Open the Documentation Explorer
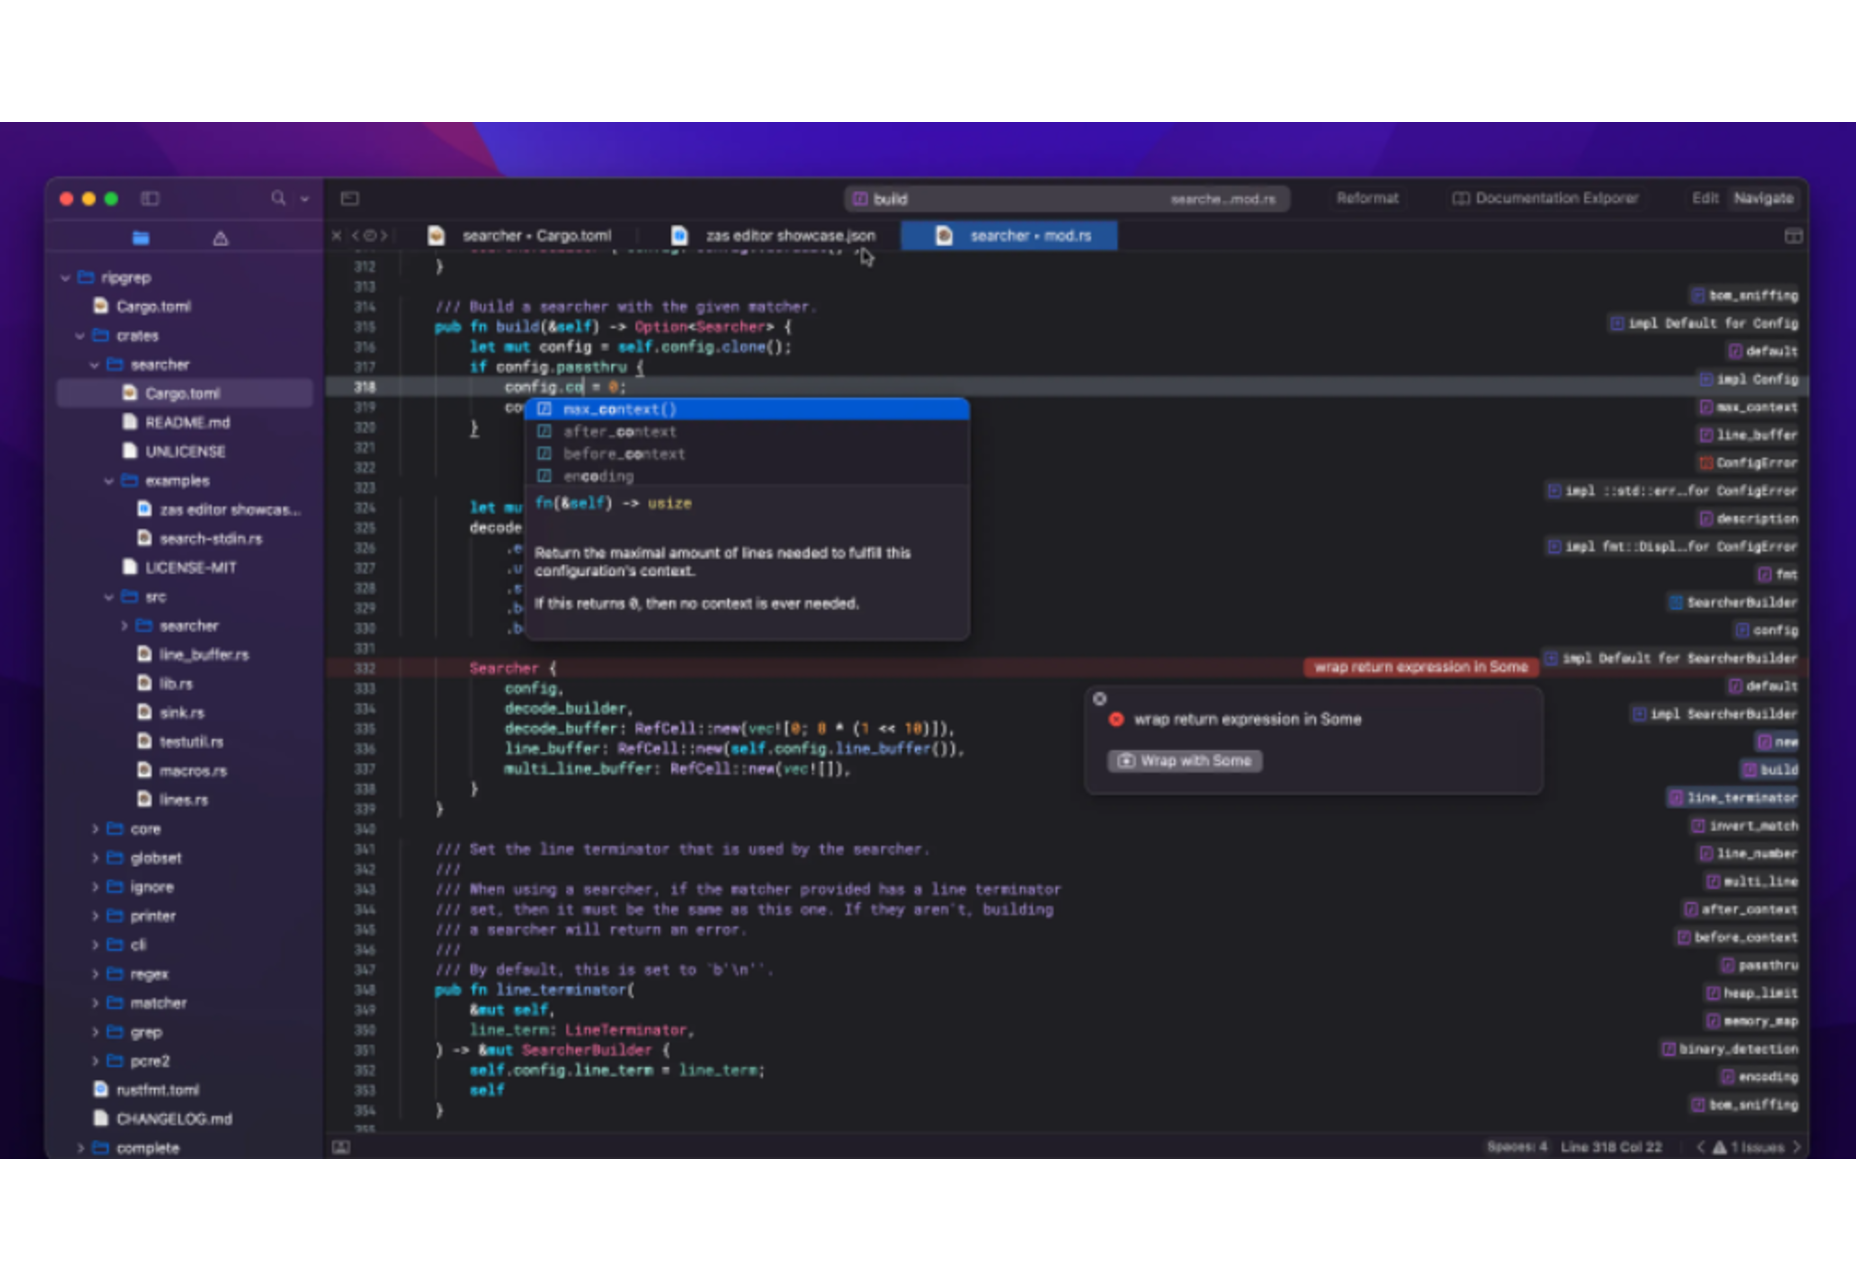Image resolution: width=1856 pixels, height=1280 pixels. point(1546,198)
